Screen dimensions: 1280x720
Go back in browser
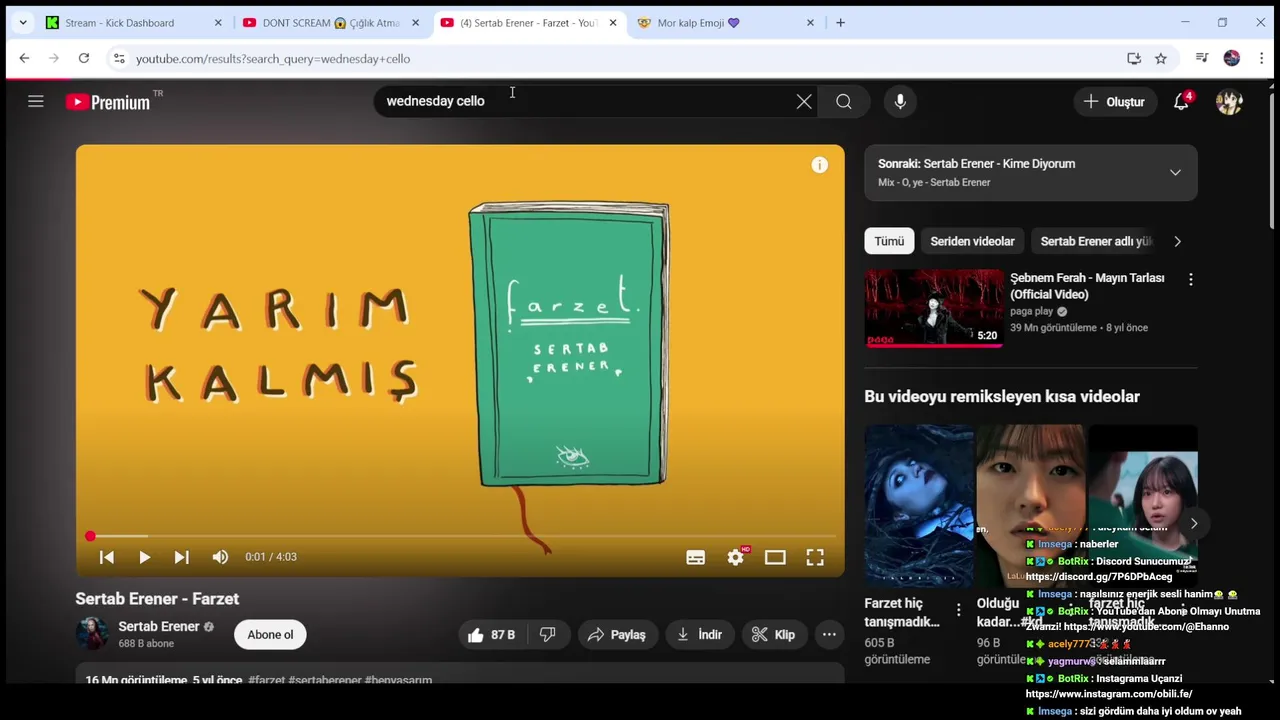click(24, 59)
